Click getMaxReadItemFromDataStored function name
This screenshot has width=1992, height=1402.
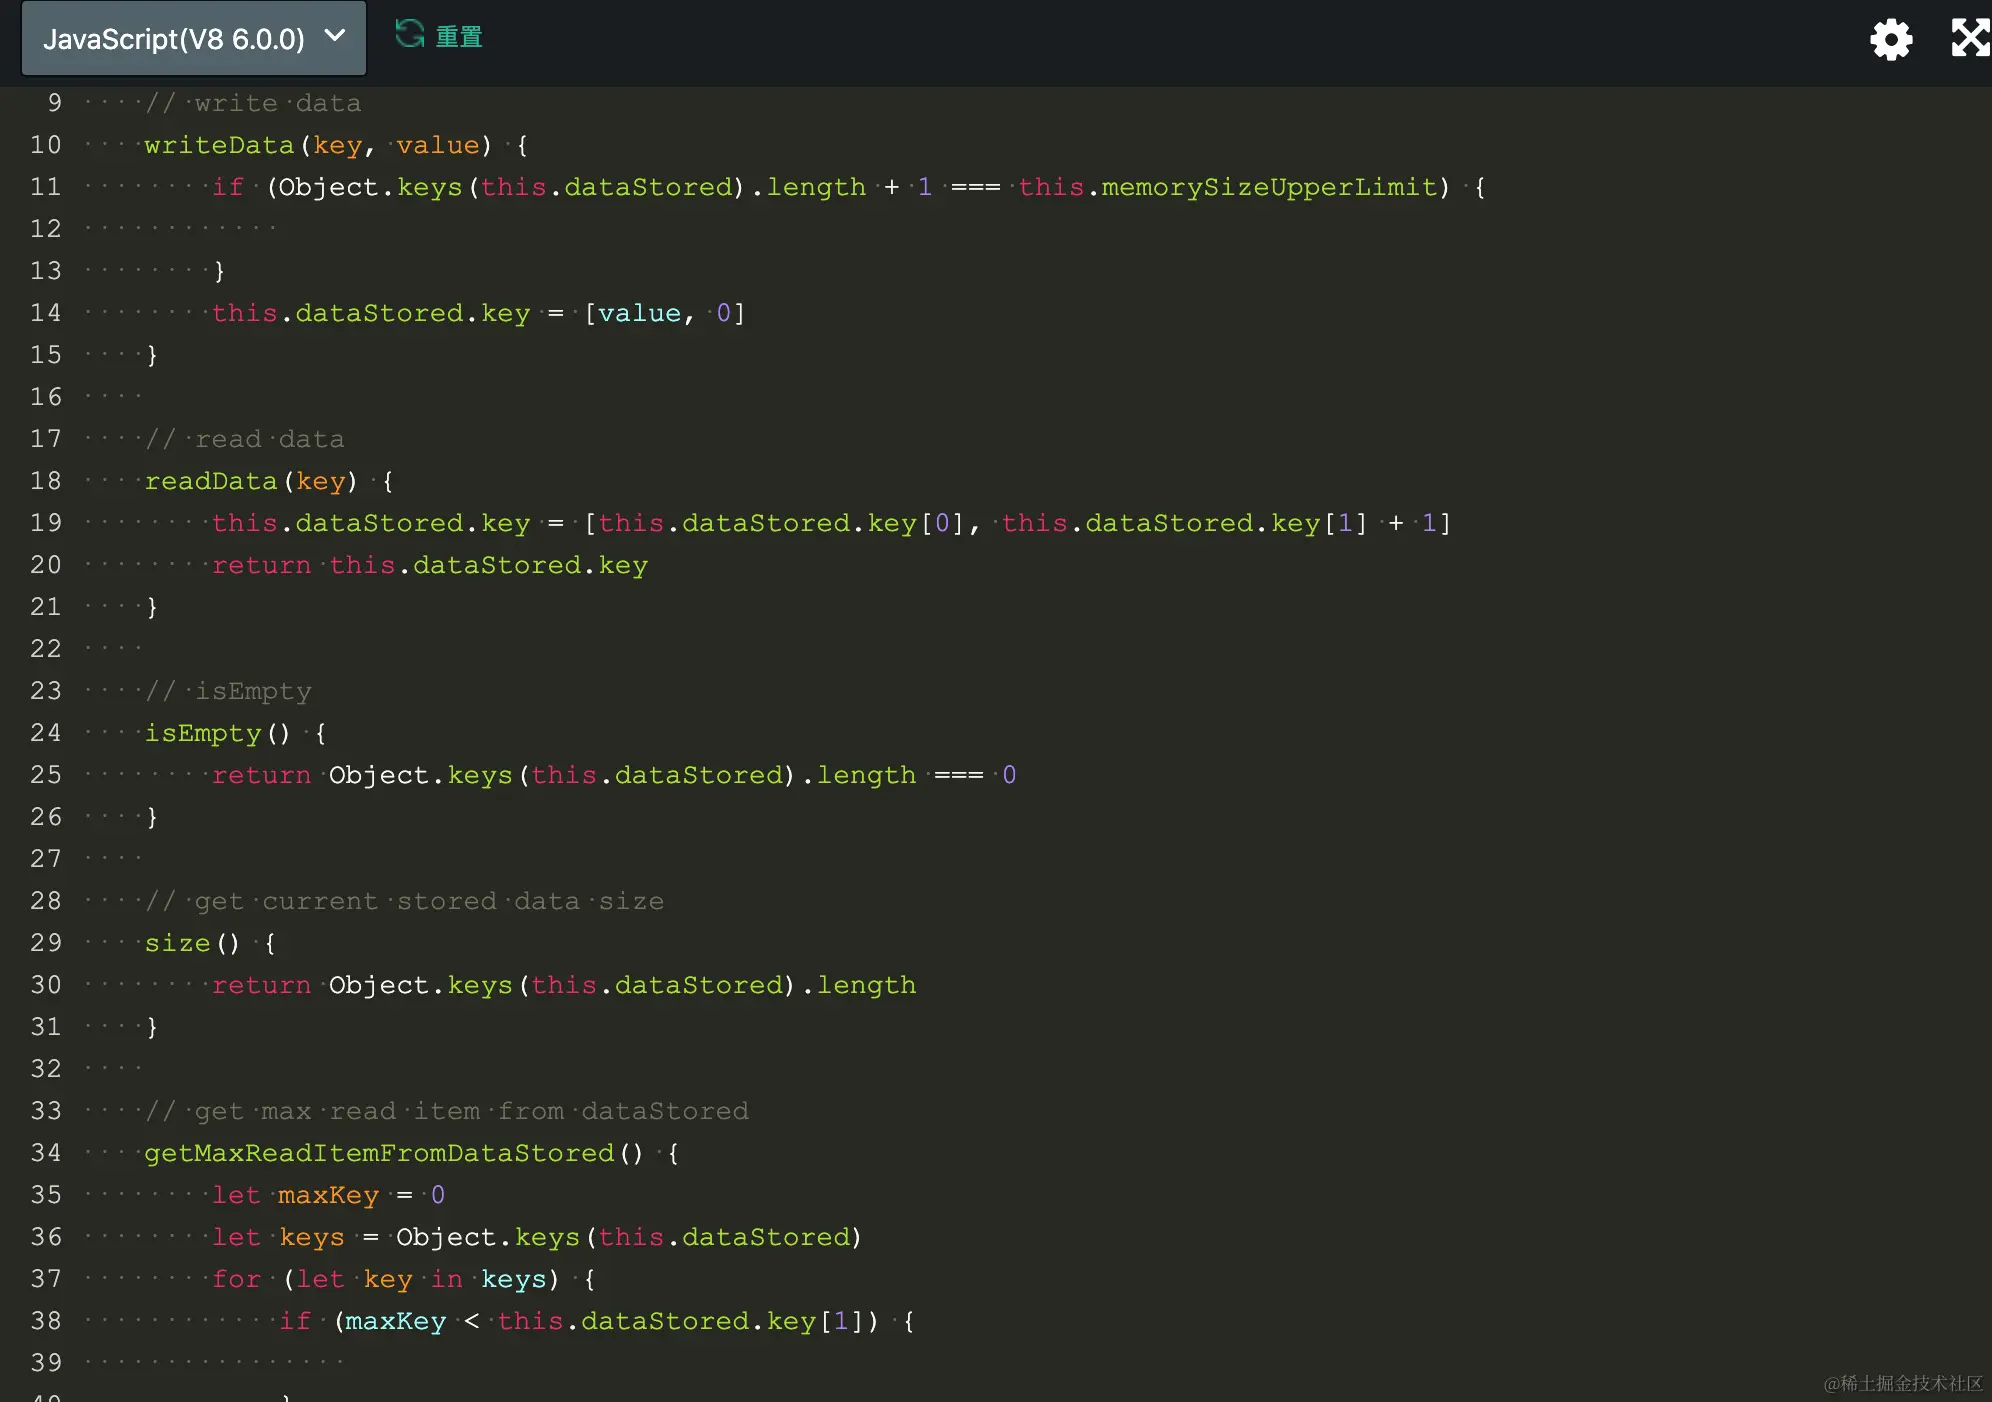[379, 1153]
